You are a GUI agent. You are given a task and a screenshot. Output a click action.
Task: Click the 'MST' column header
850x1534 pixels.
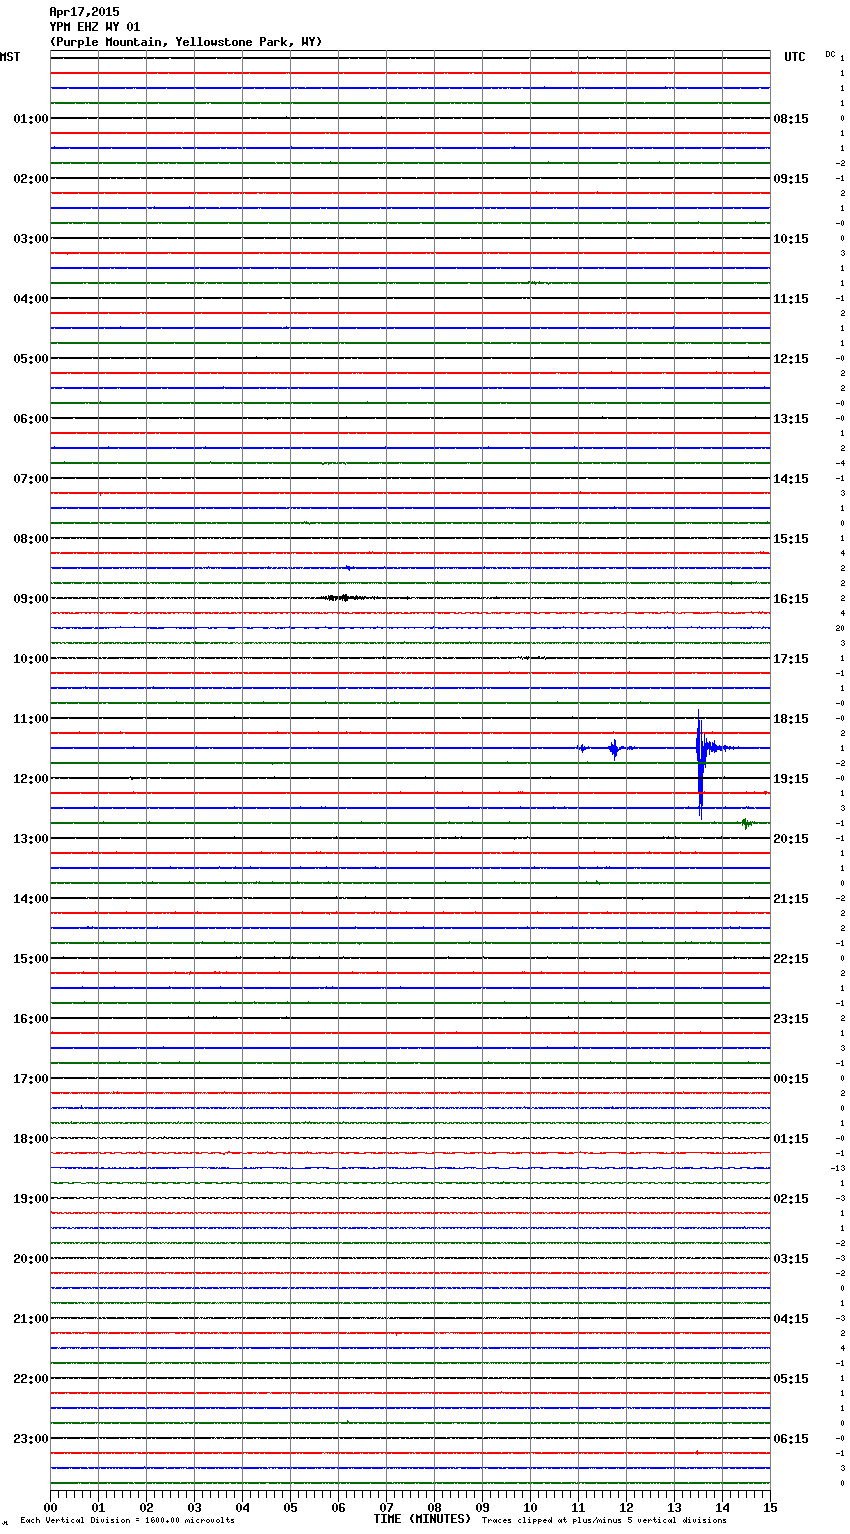(10, 57)
